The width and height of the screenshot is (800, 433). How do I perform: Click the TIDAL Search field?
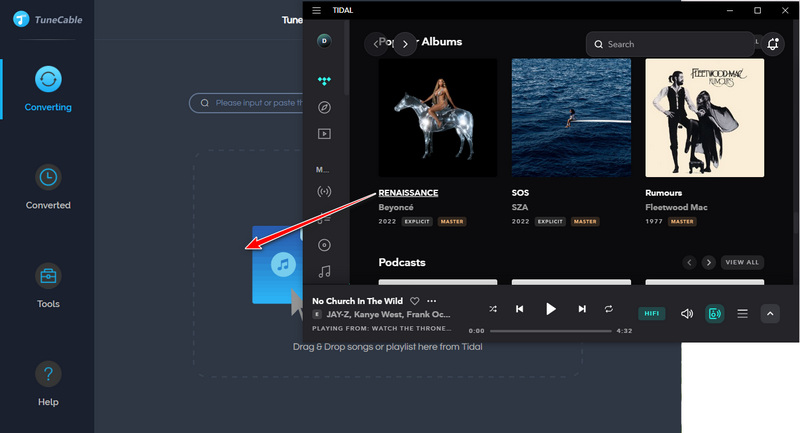[670, 44]
